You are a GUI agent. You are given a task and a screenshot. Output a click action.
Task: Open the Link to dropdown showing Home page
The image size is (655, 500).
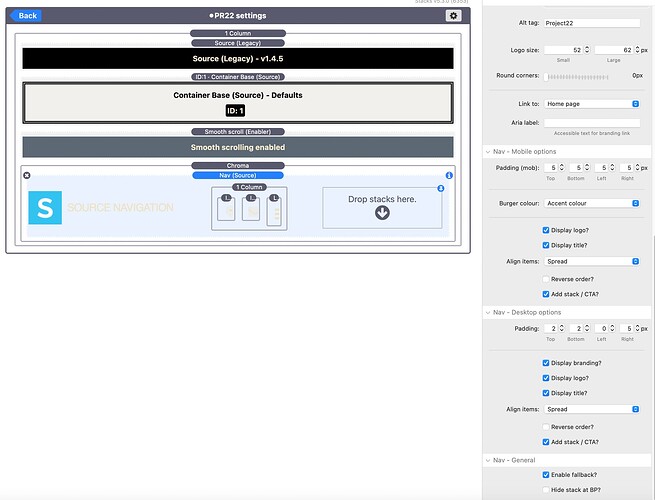(592, 103)
